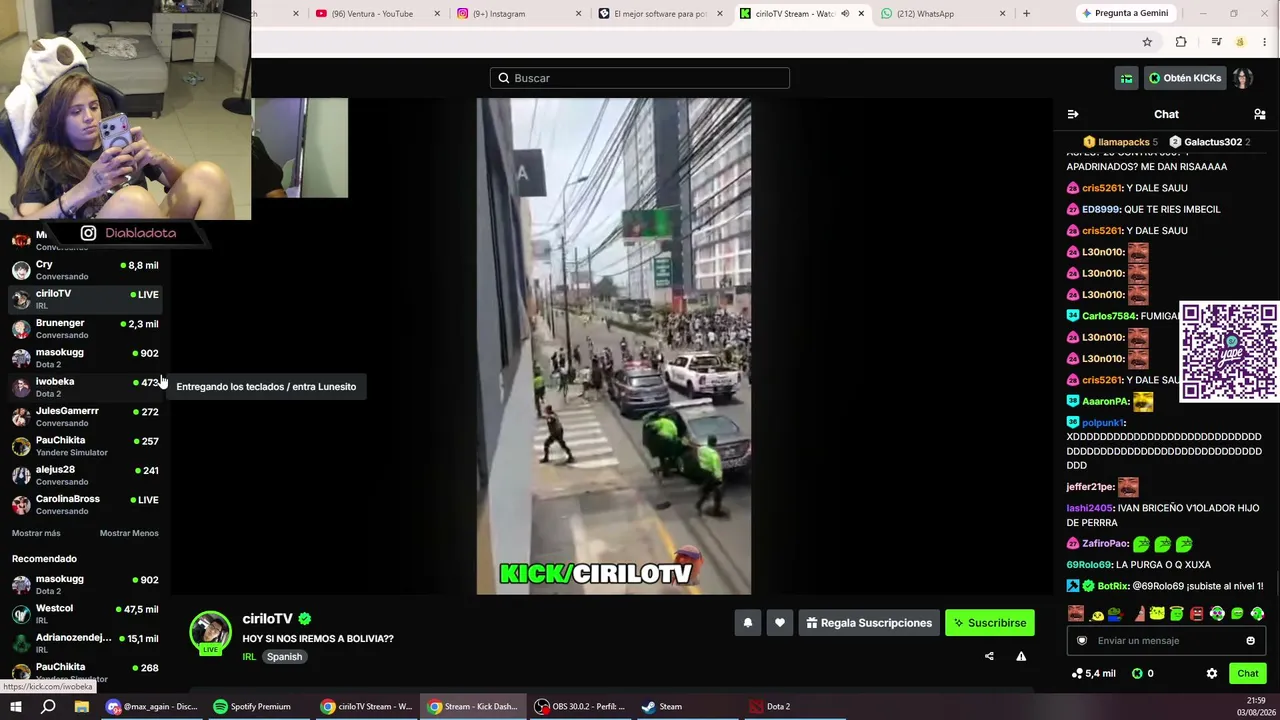
Task: Open chat settings gear icon
Action: coord(1212,673)
